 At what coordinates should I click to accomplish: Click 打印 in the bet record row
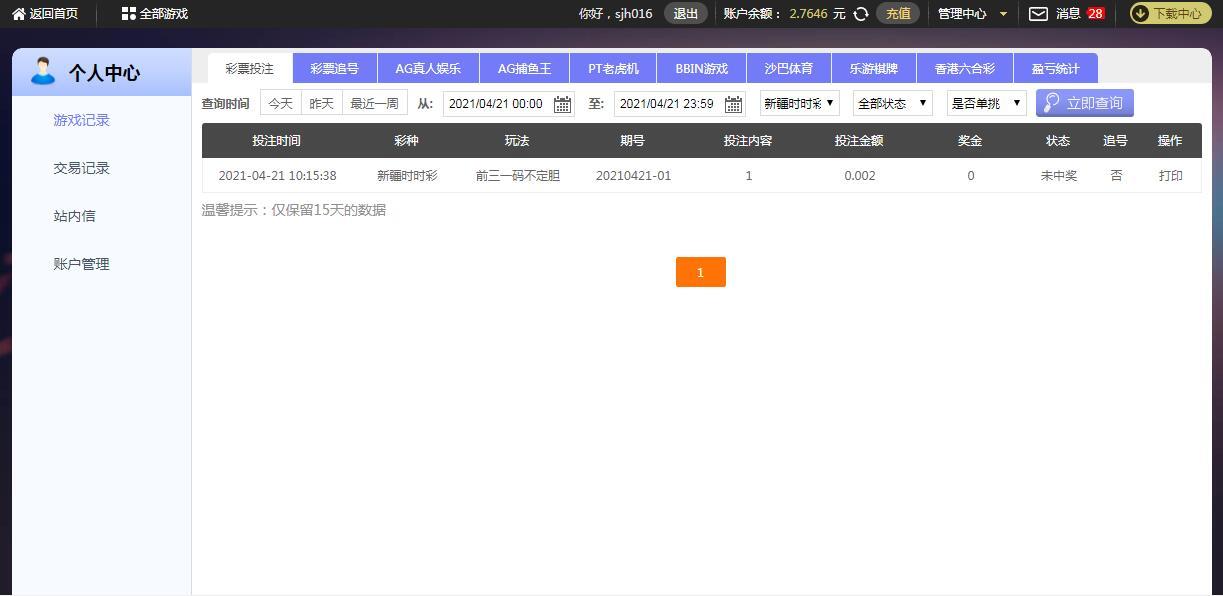pyautogui.click(x=1171, y=176)
